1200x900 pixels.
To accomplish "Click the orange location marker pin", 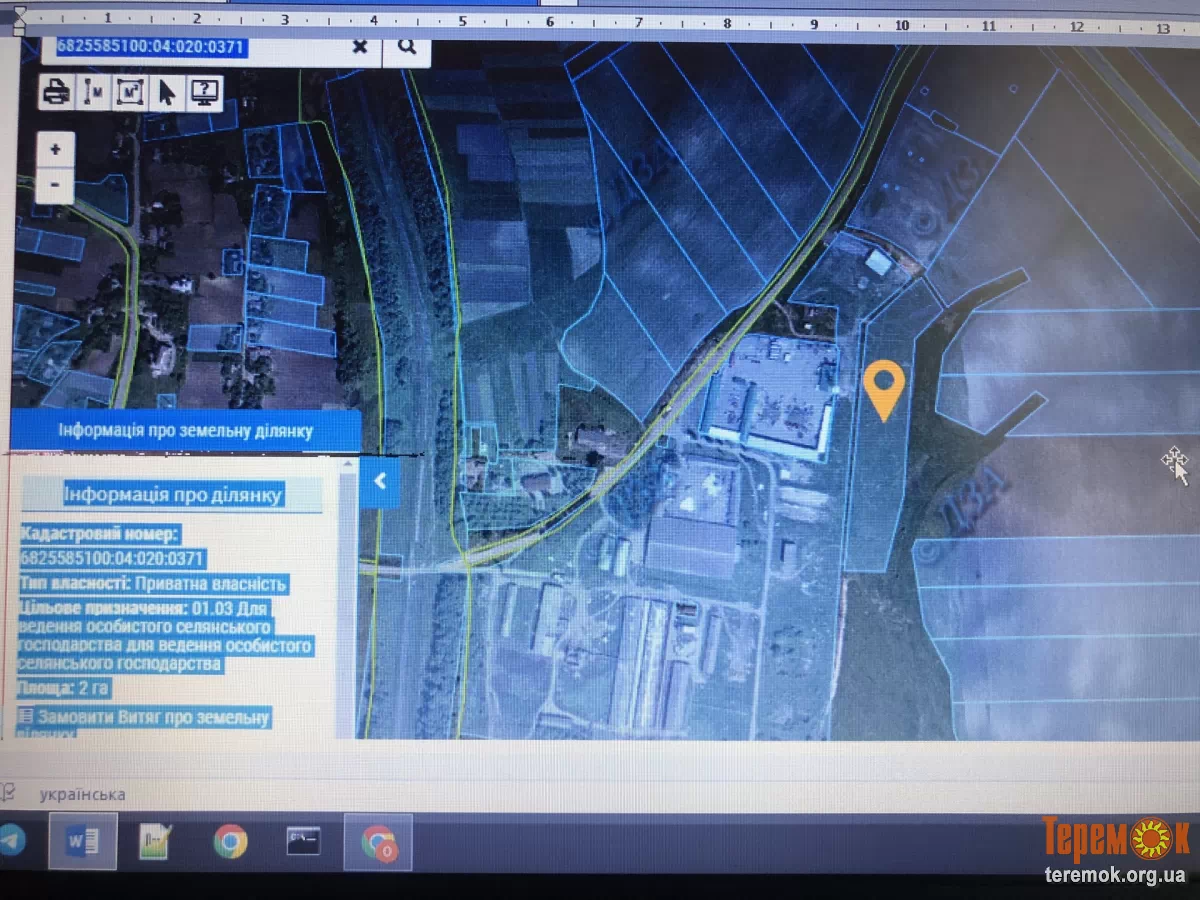I will pyautogui.click(x=884, y=388).
